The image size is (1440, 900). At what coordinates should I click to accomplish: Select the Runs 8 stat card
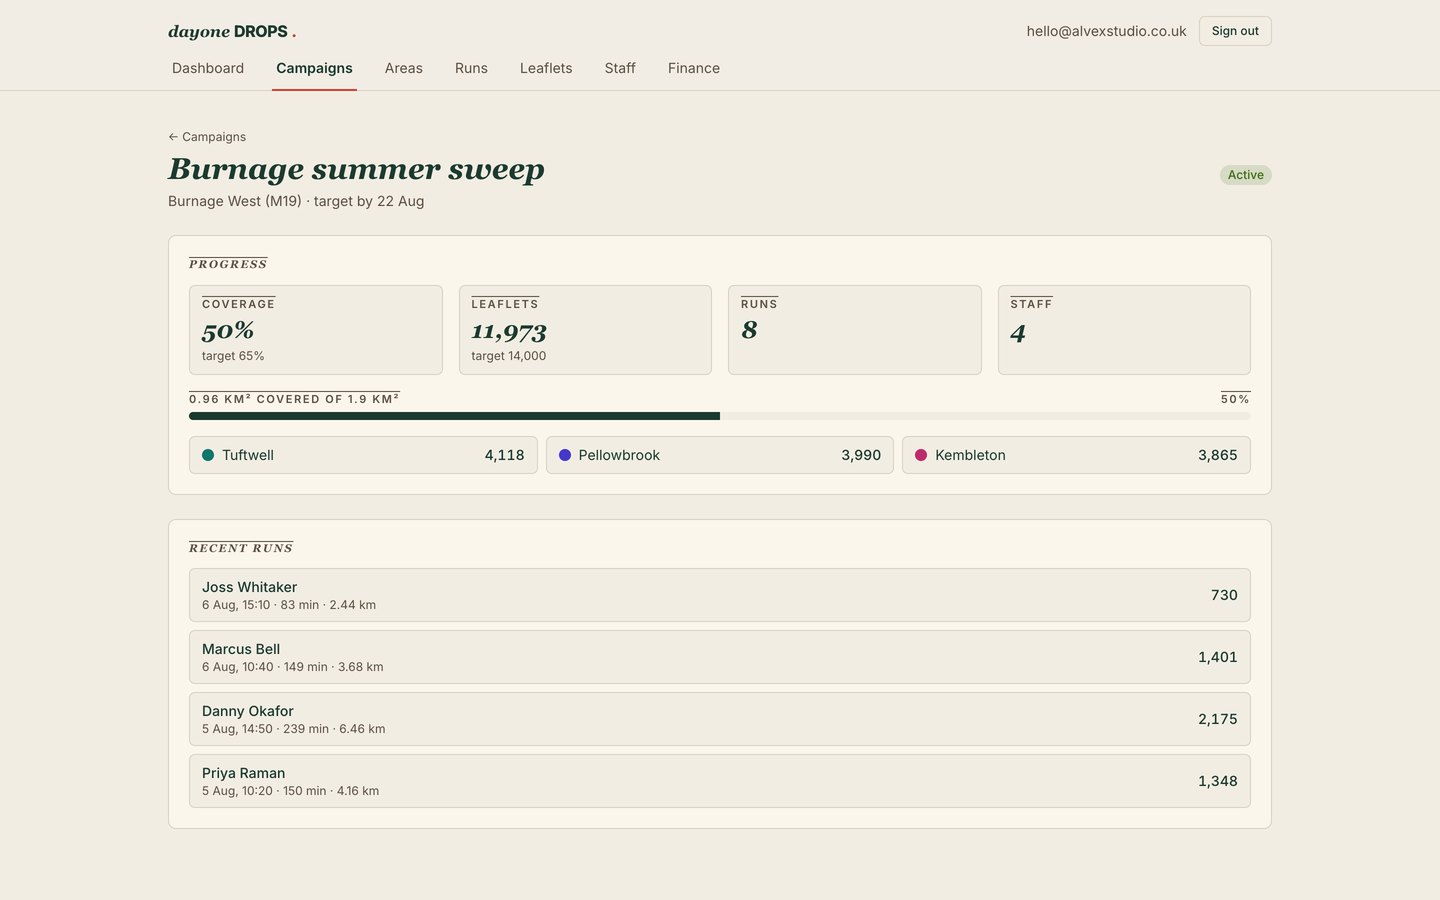coord(855,330)
